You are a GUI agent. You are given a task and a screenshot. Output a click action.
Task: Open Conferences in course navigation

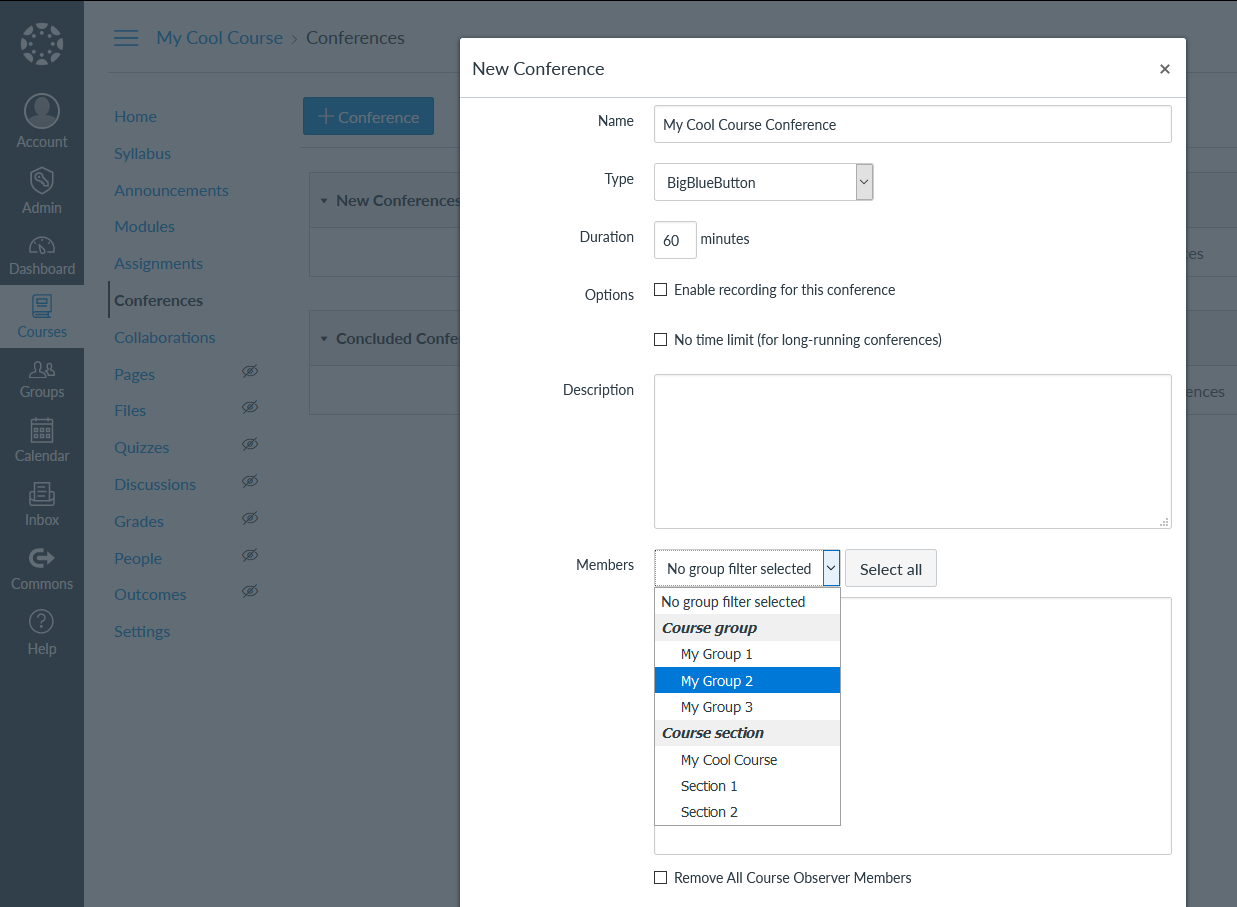tap(158, 300)
